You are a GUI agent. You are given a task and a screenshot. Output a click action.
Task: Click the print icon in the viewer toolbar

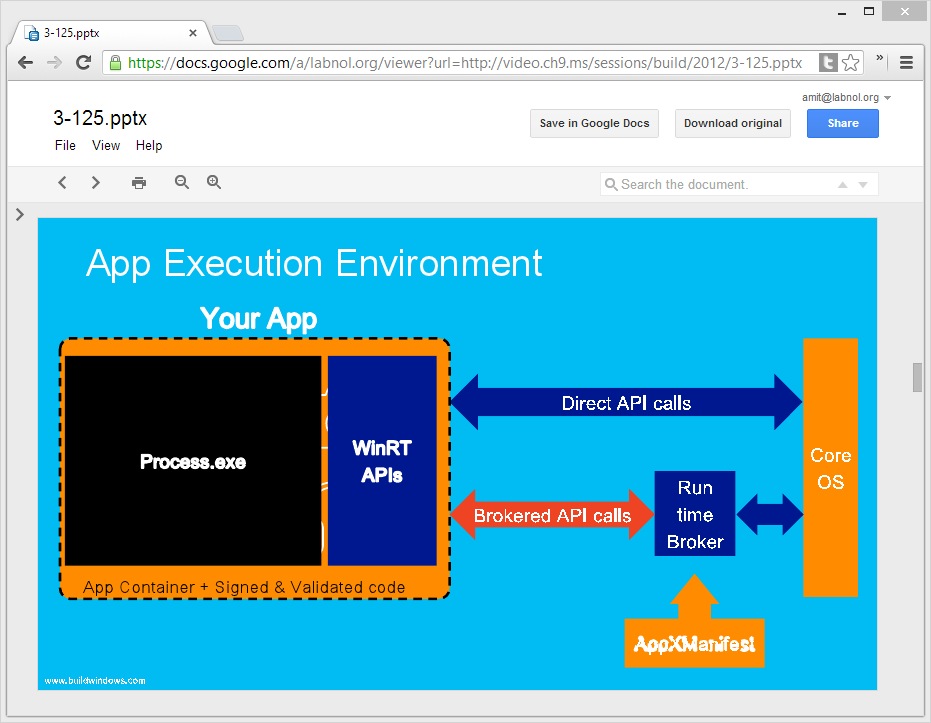[x=138, y=182]
